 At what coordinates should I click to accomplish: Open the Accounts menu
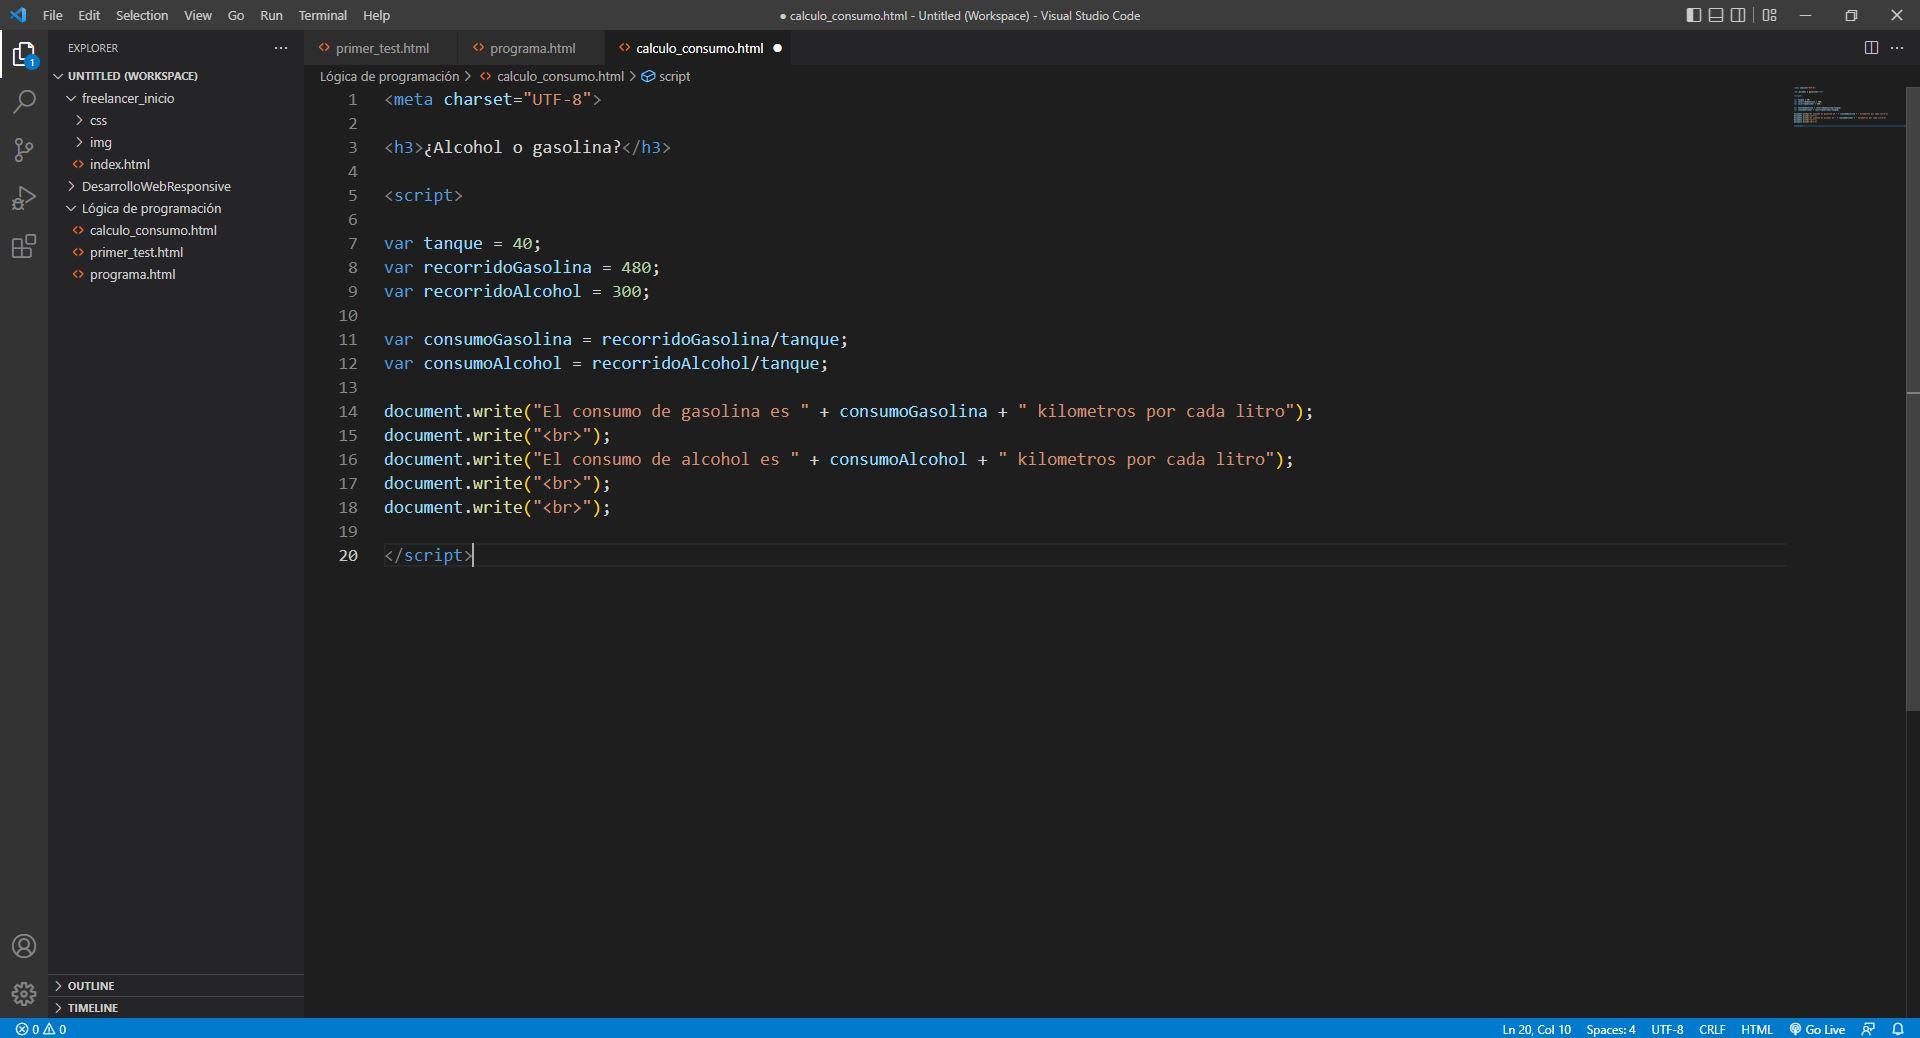click(x=24, y=946)
